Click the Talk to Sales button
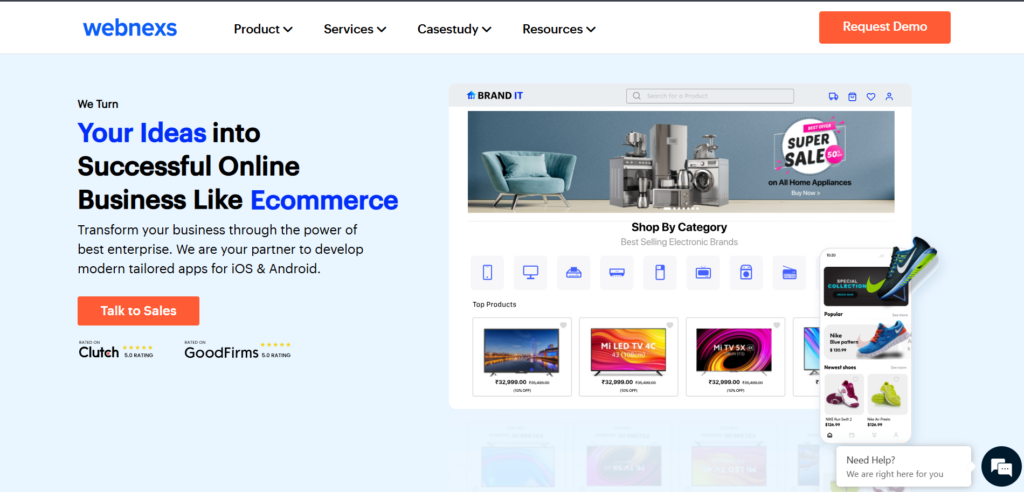This screenshot has height=492, width=1024. coord(138,311)
